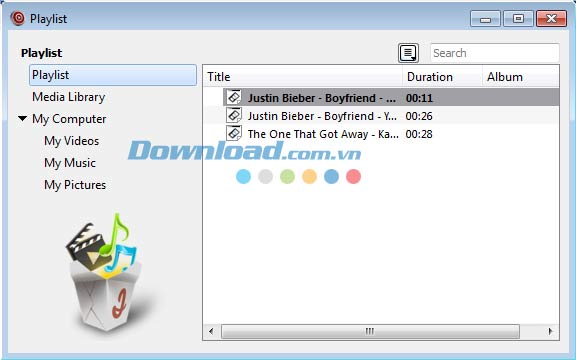This screenshot has height=360, width=576.
Task: Open Media Library in the sidebar
Action: pos(69,97)
